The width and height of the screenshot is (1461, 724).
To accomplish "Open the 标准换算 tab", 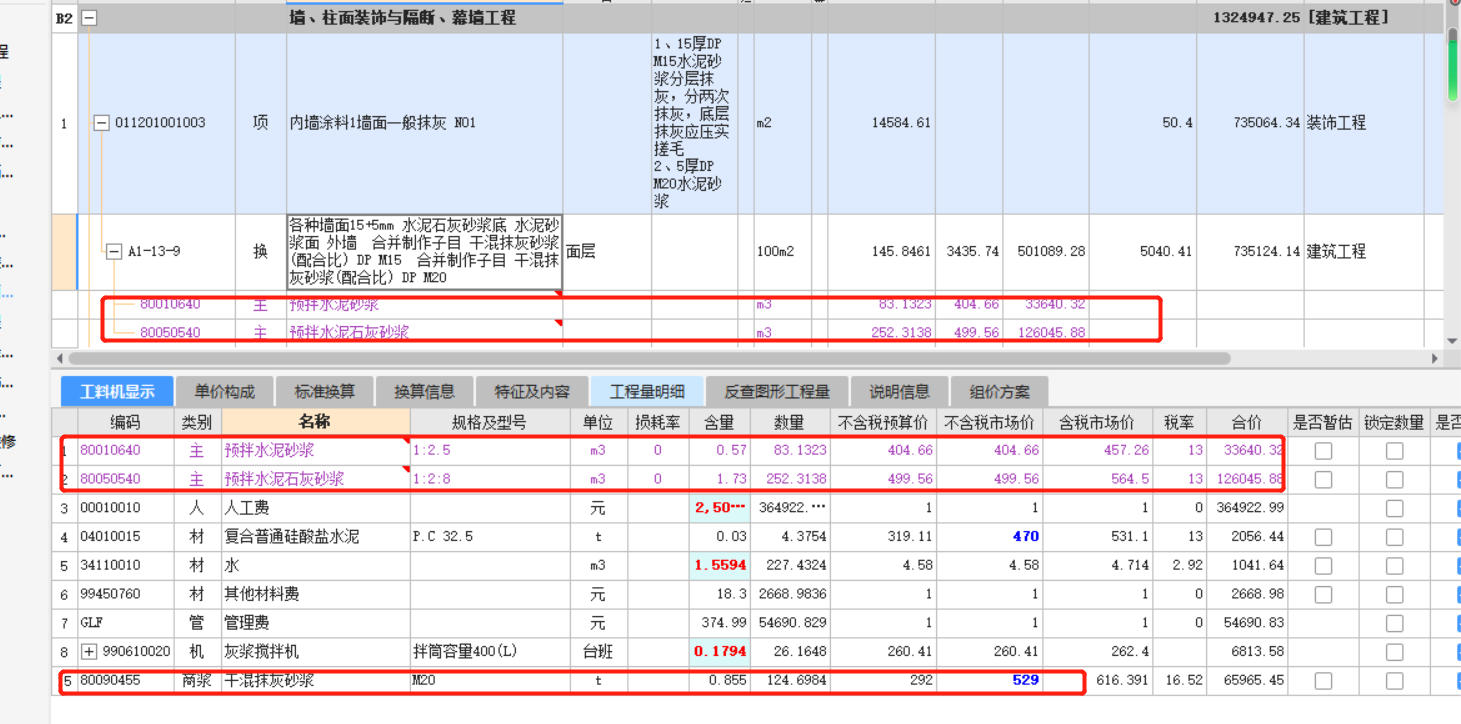I will coord(324,391).
